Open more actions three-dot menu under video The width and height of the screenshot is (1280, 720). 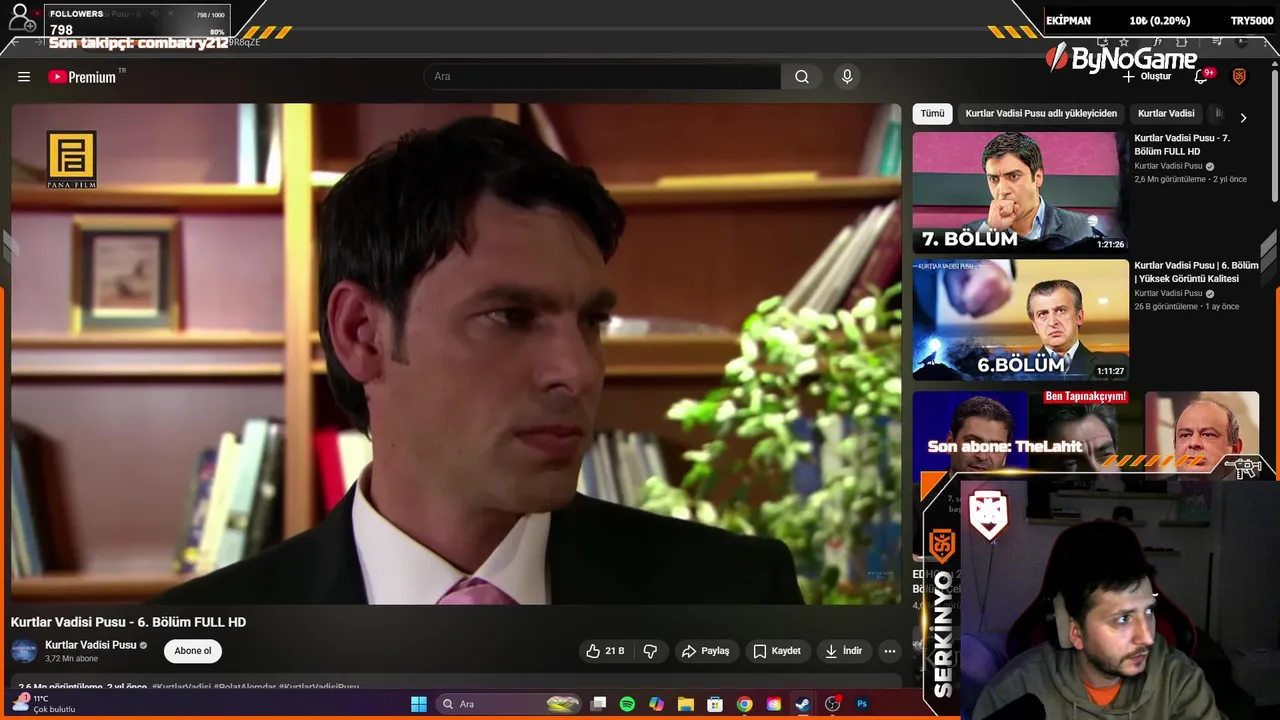(x=889, y=651)
